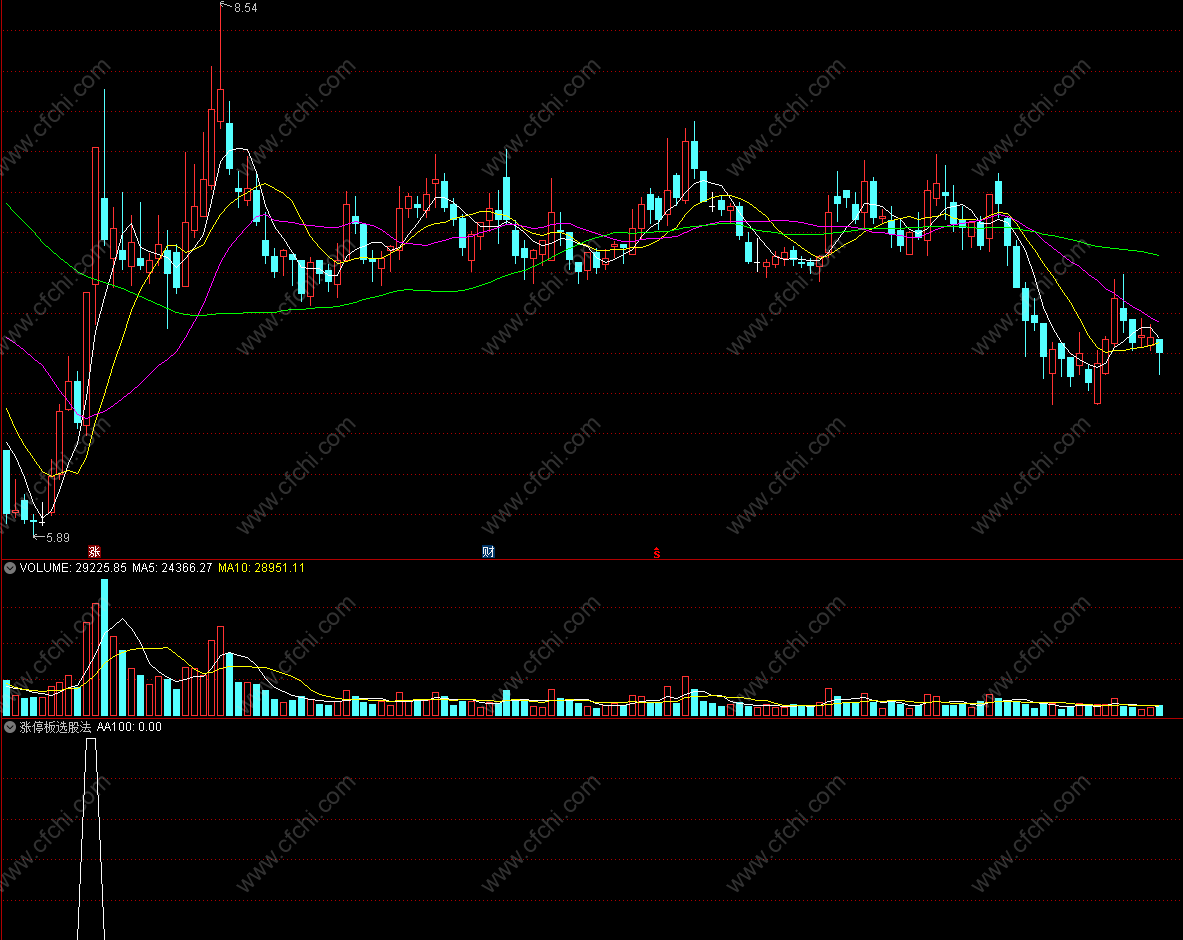Click the red S marker below the chart
This screenshot has width=1183, height=940.
(x=657, y=554)
